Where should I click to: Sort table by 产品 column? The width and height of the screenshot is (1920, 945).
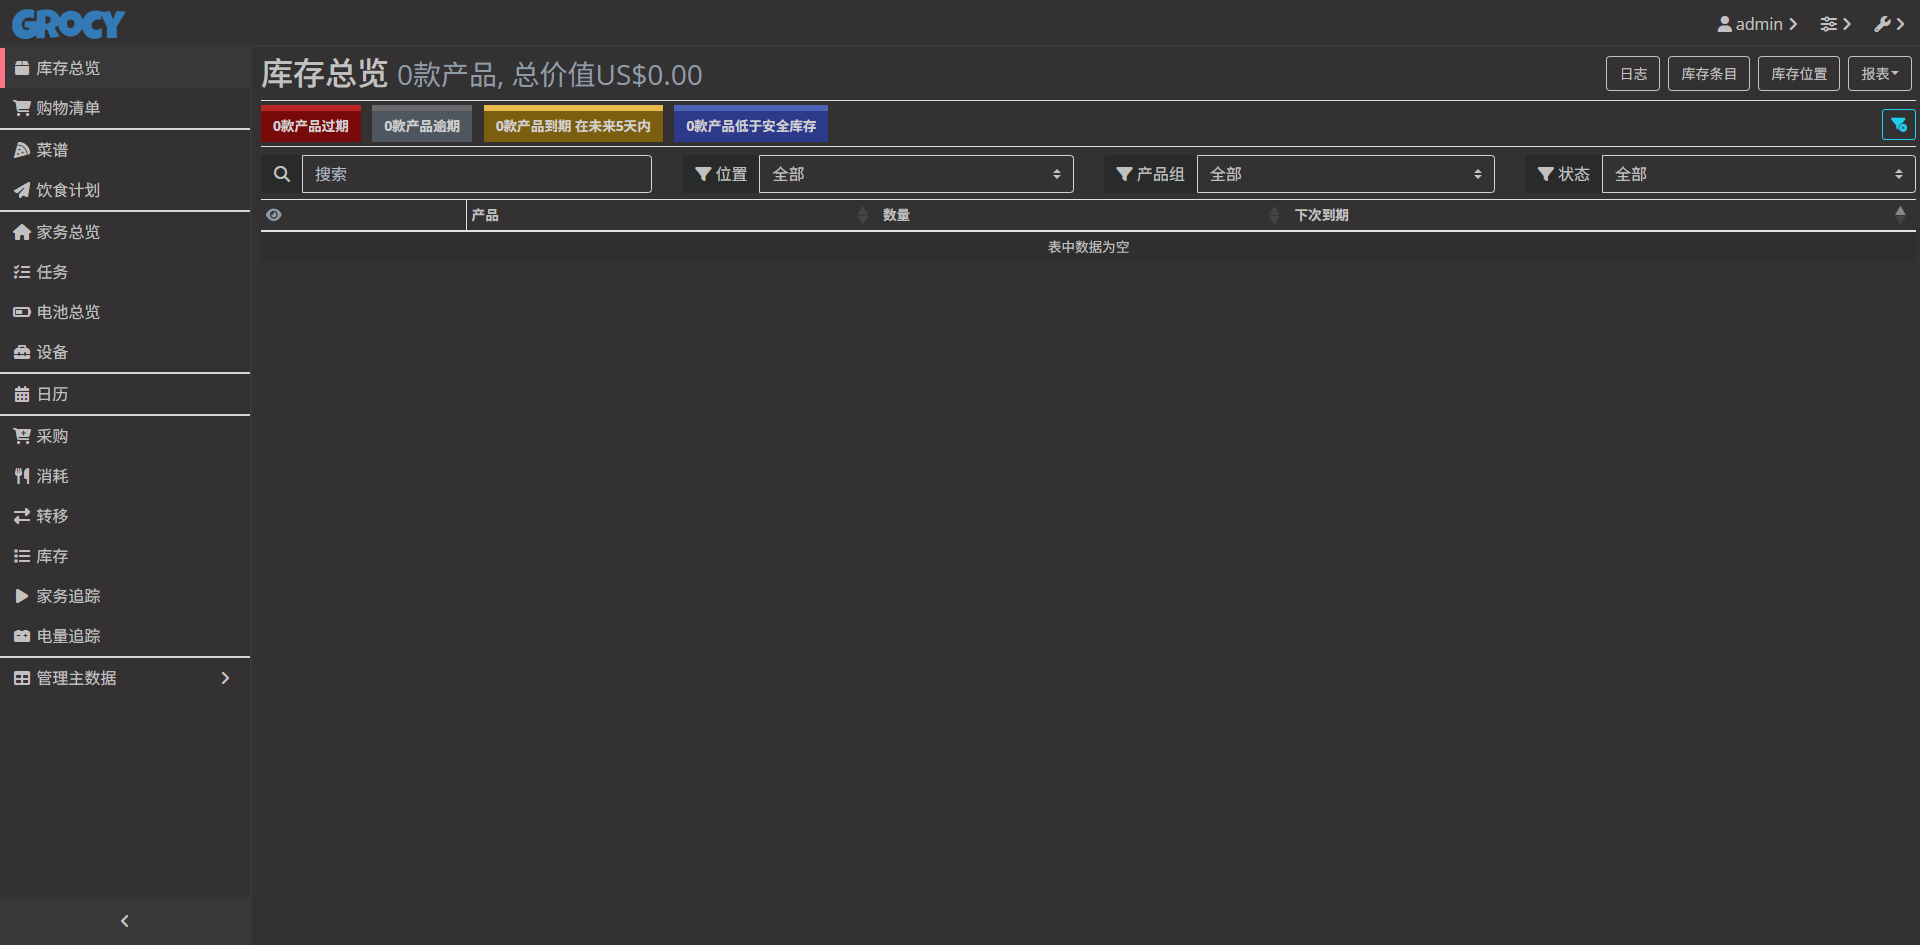(x=670, y=215)
